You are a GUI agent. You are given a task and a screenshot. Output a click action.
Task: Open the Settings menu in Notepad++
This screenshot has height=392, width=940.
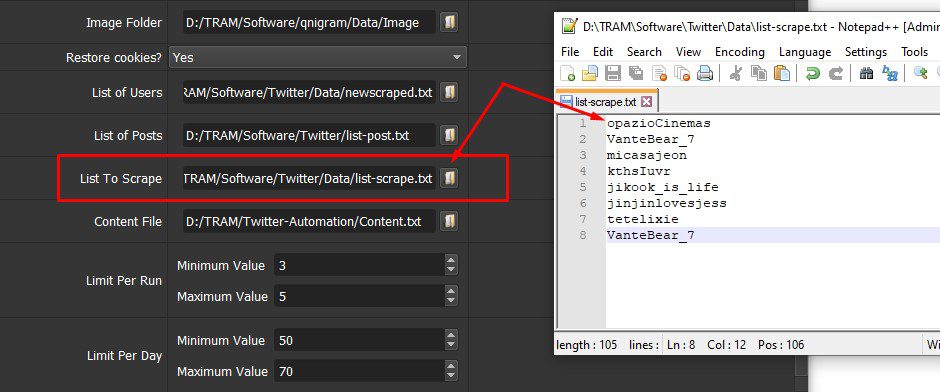click(866, 52)
